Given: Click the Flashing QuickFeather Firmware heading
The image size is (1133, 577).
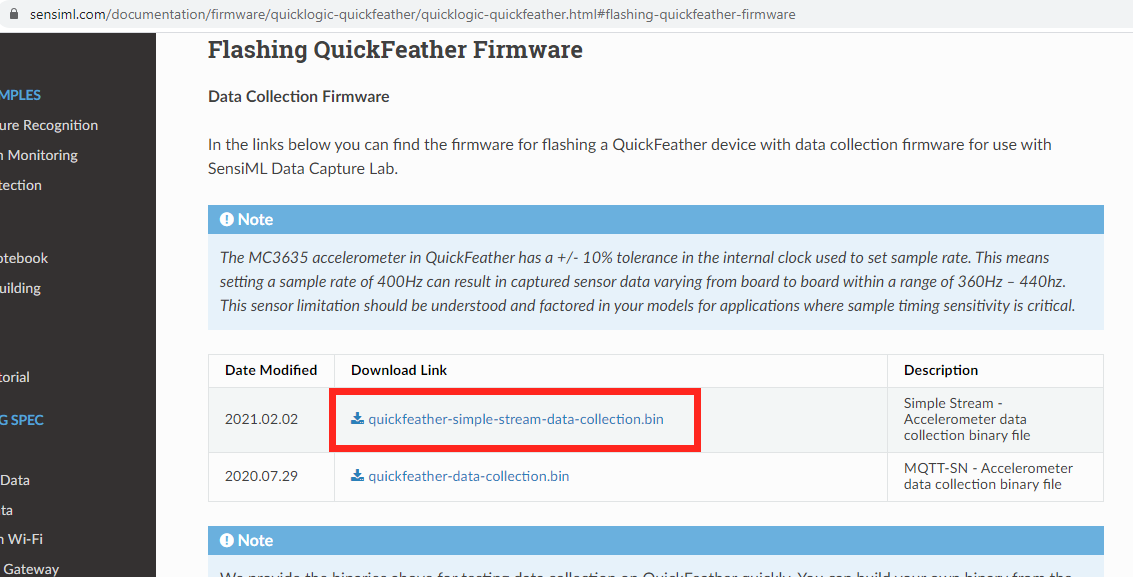Looking at the screenshot, I should [x=395, y=50].
